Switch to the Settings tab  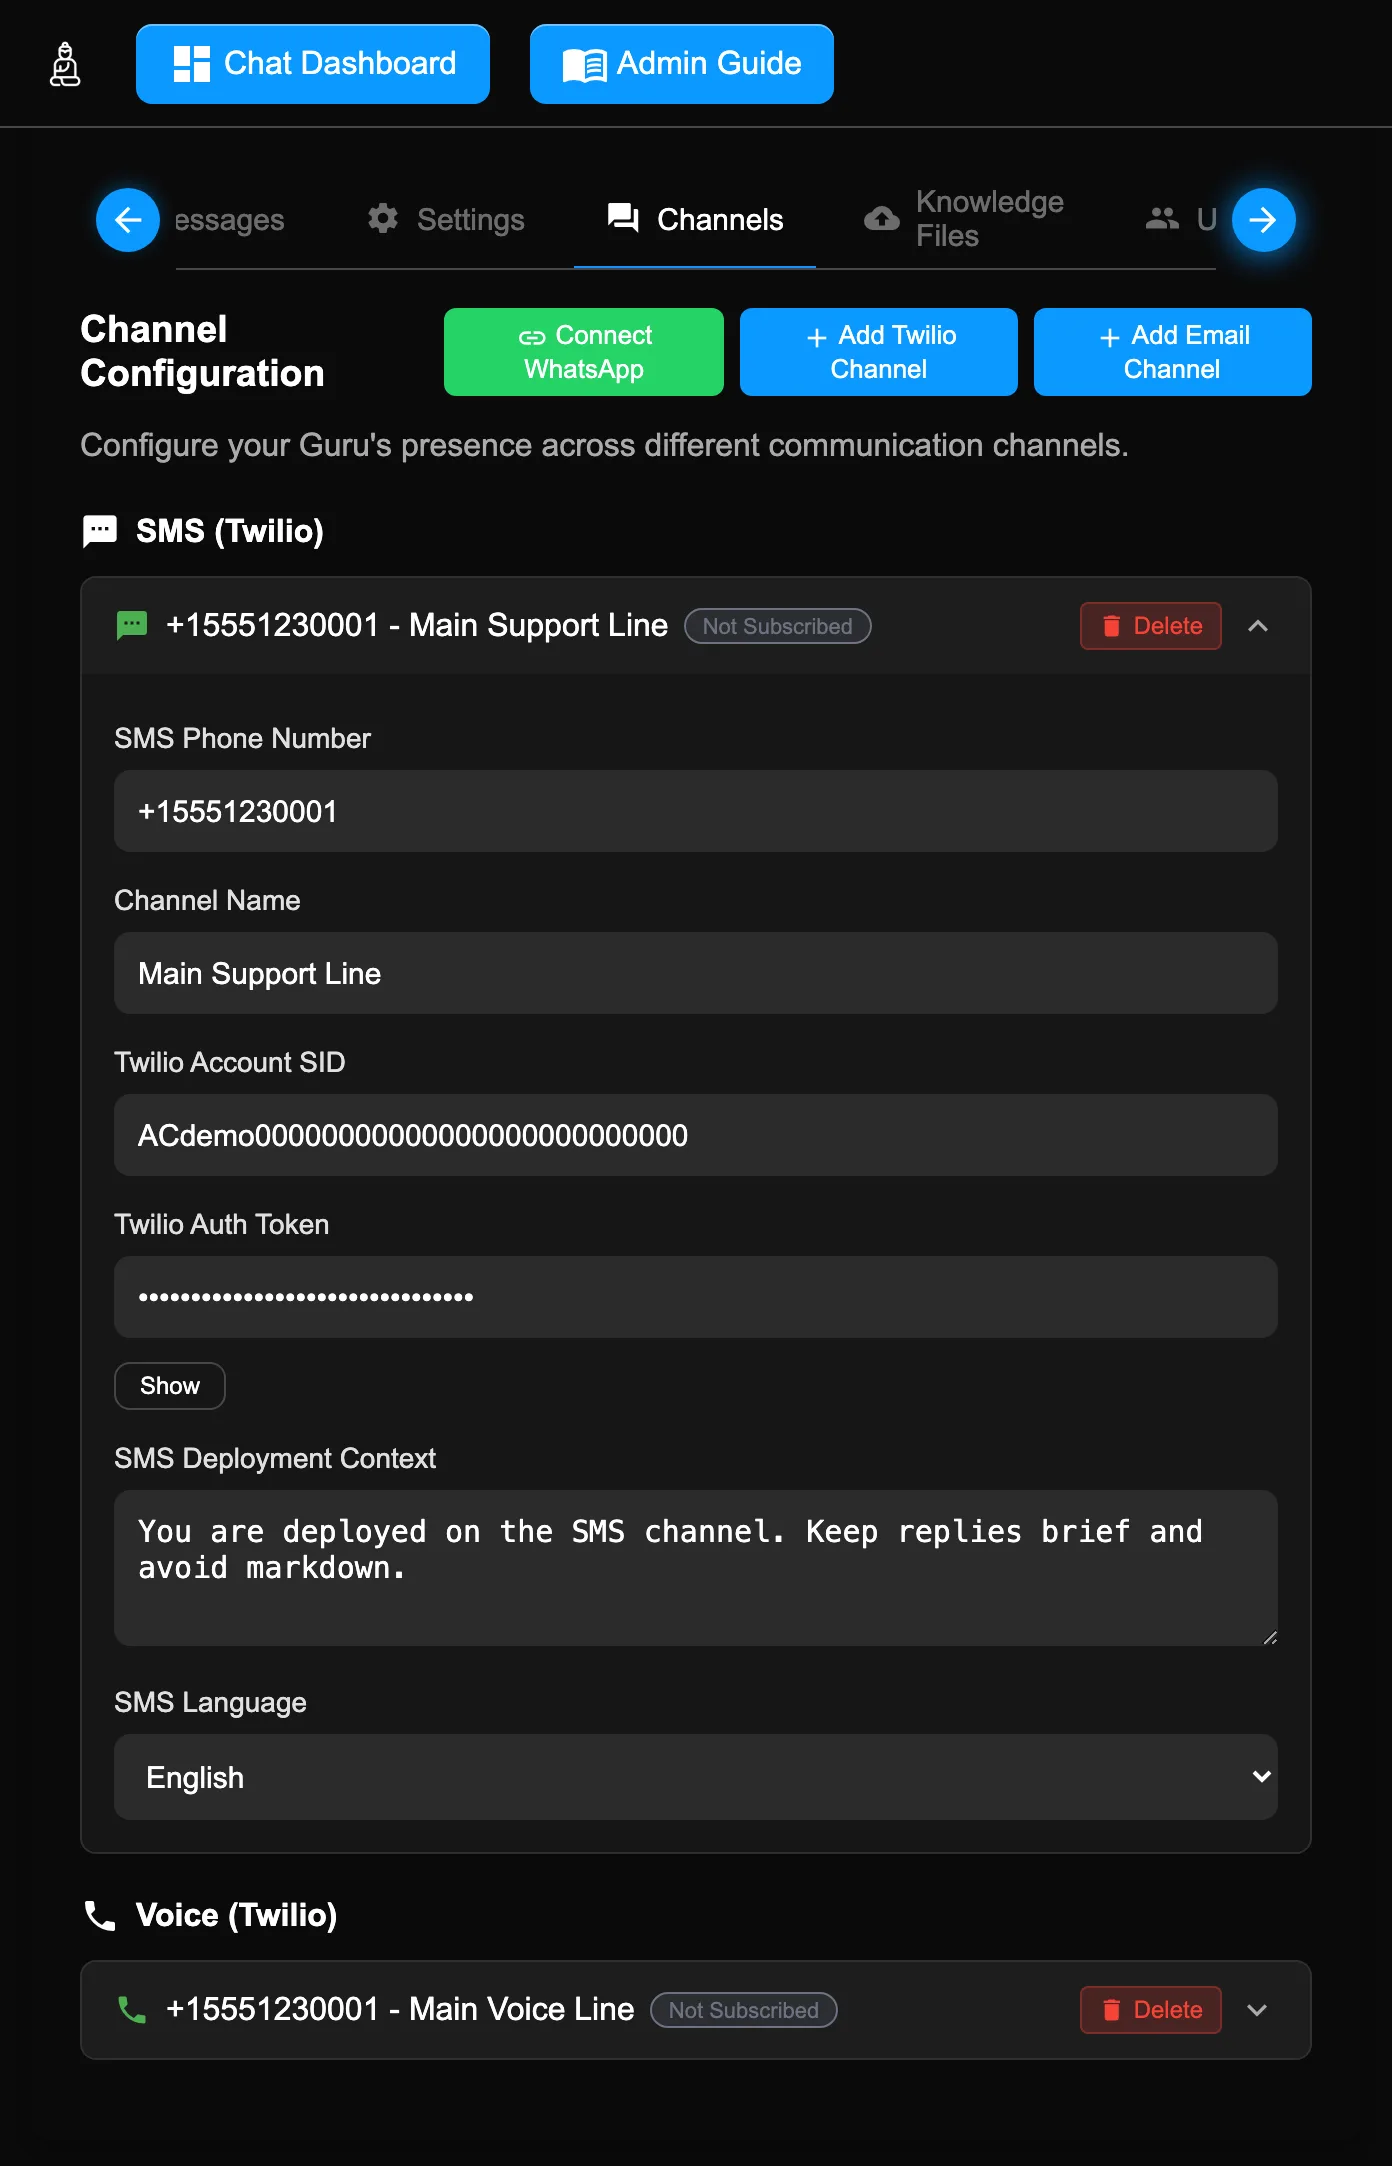pos(445,220)
